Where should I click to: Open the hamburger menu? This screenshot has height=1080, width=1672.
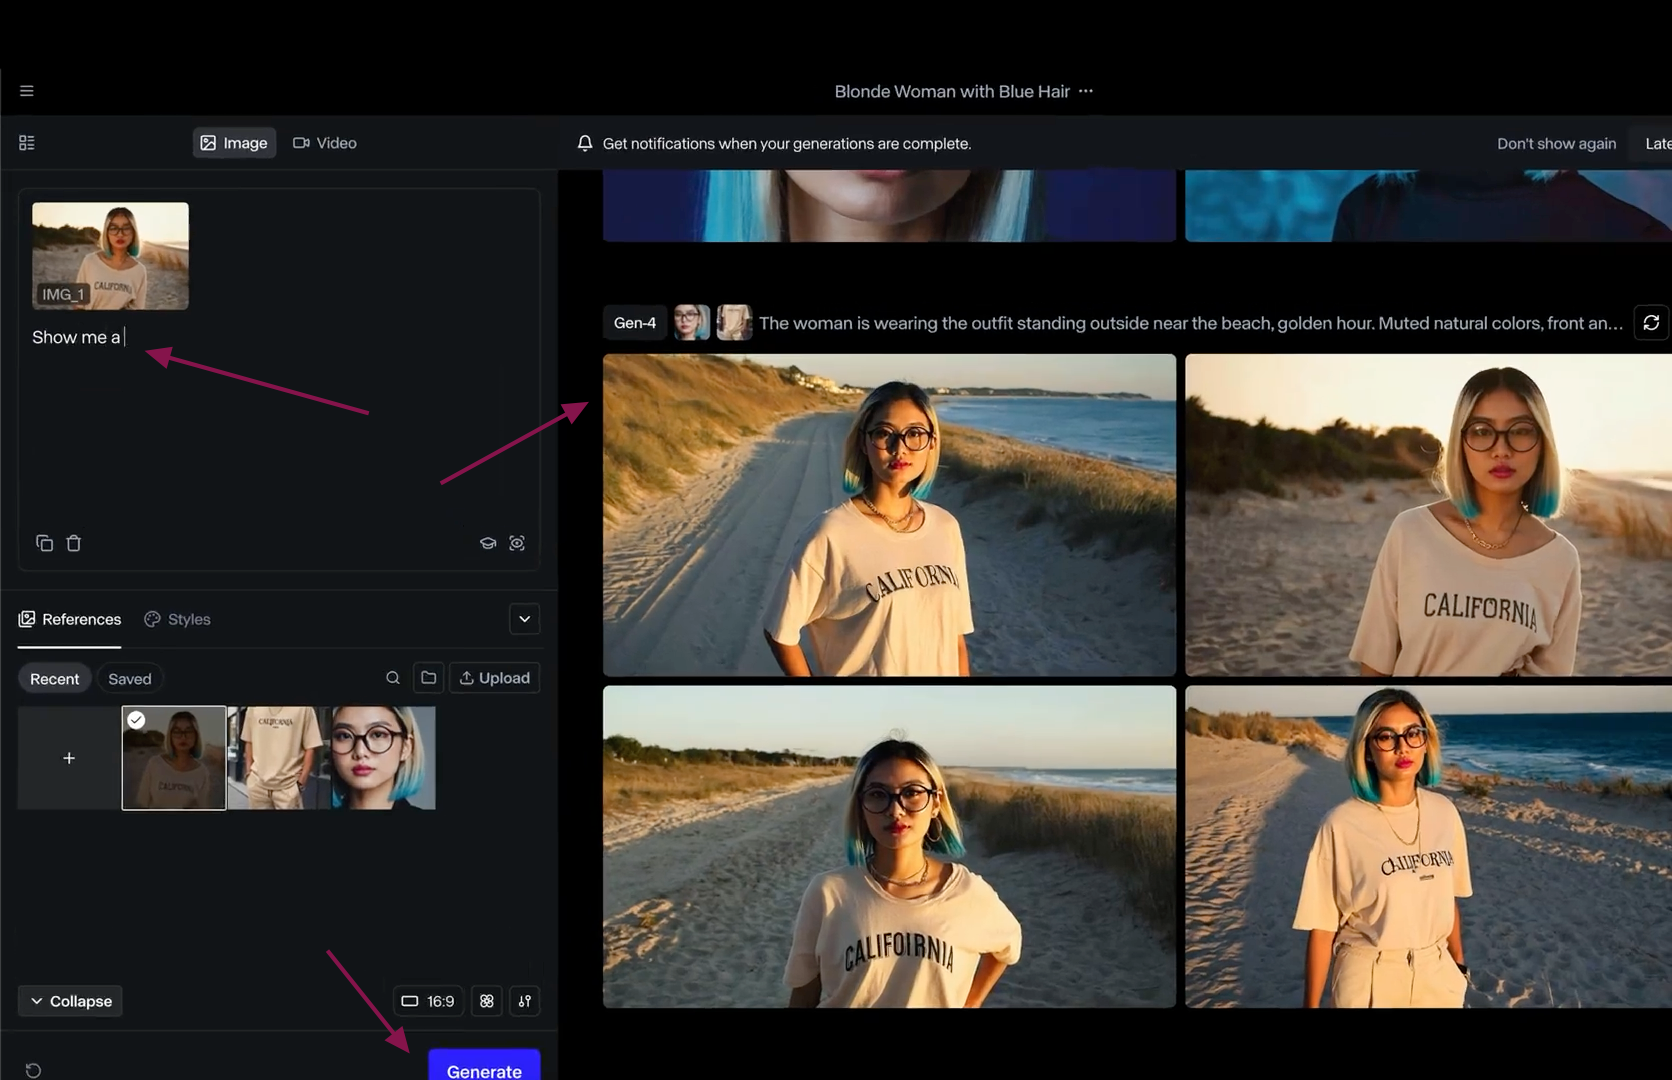(x=27, y=91)
